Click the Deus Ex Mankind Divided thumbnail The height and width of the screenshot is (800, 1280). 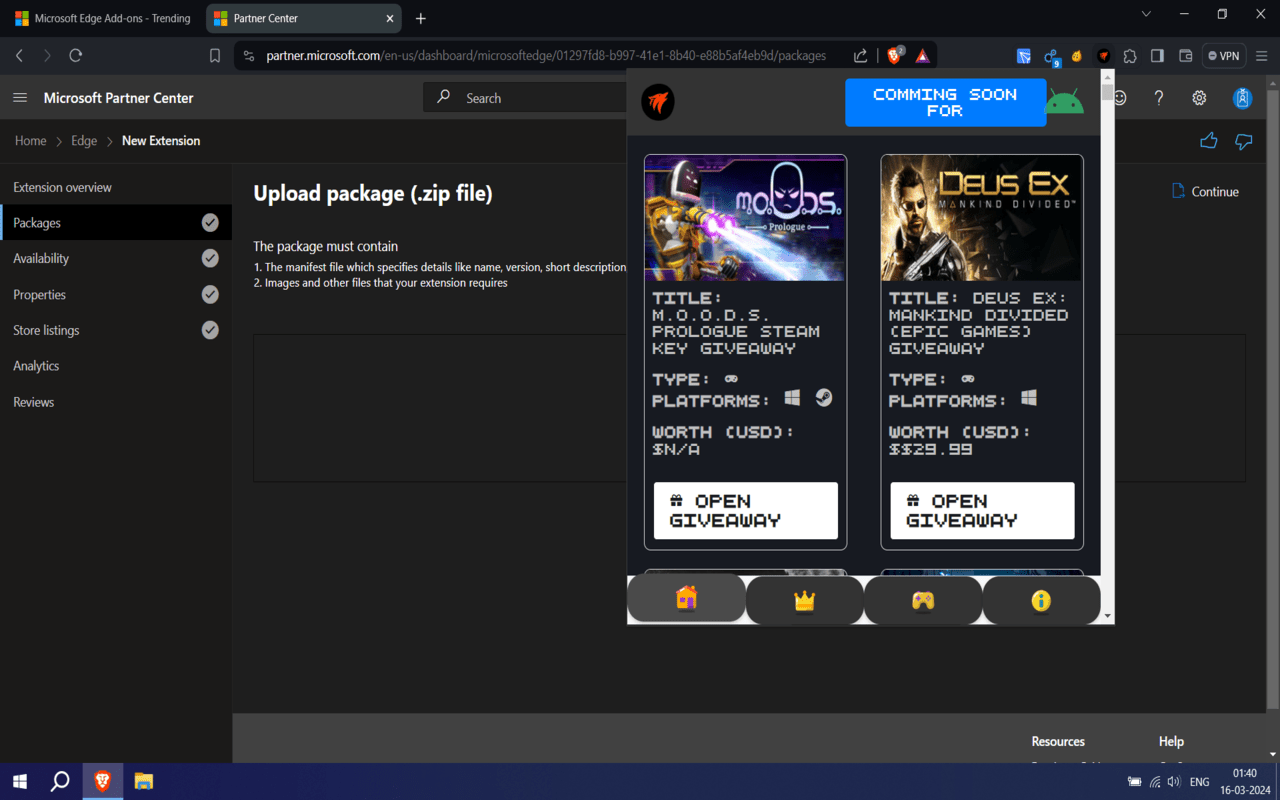(982, 218)
